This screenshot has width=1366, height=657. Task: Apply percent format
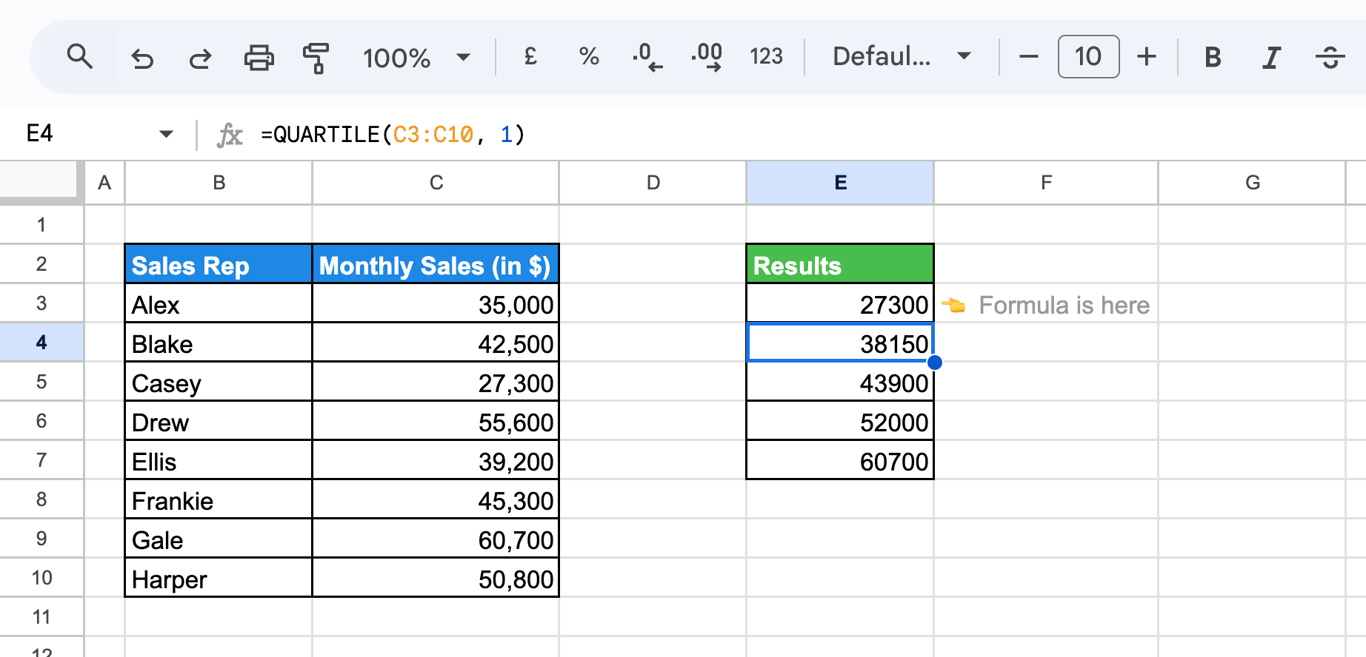point(589,57)
